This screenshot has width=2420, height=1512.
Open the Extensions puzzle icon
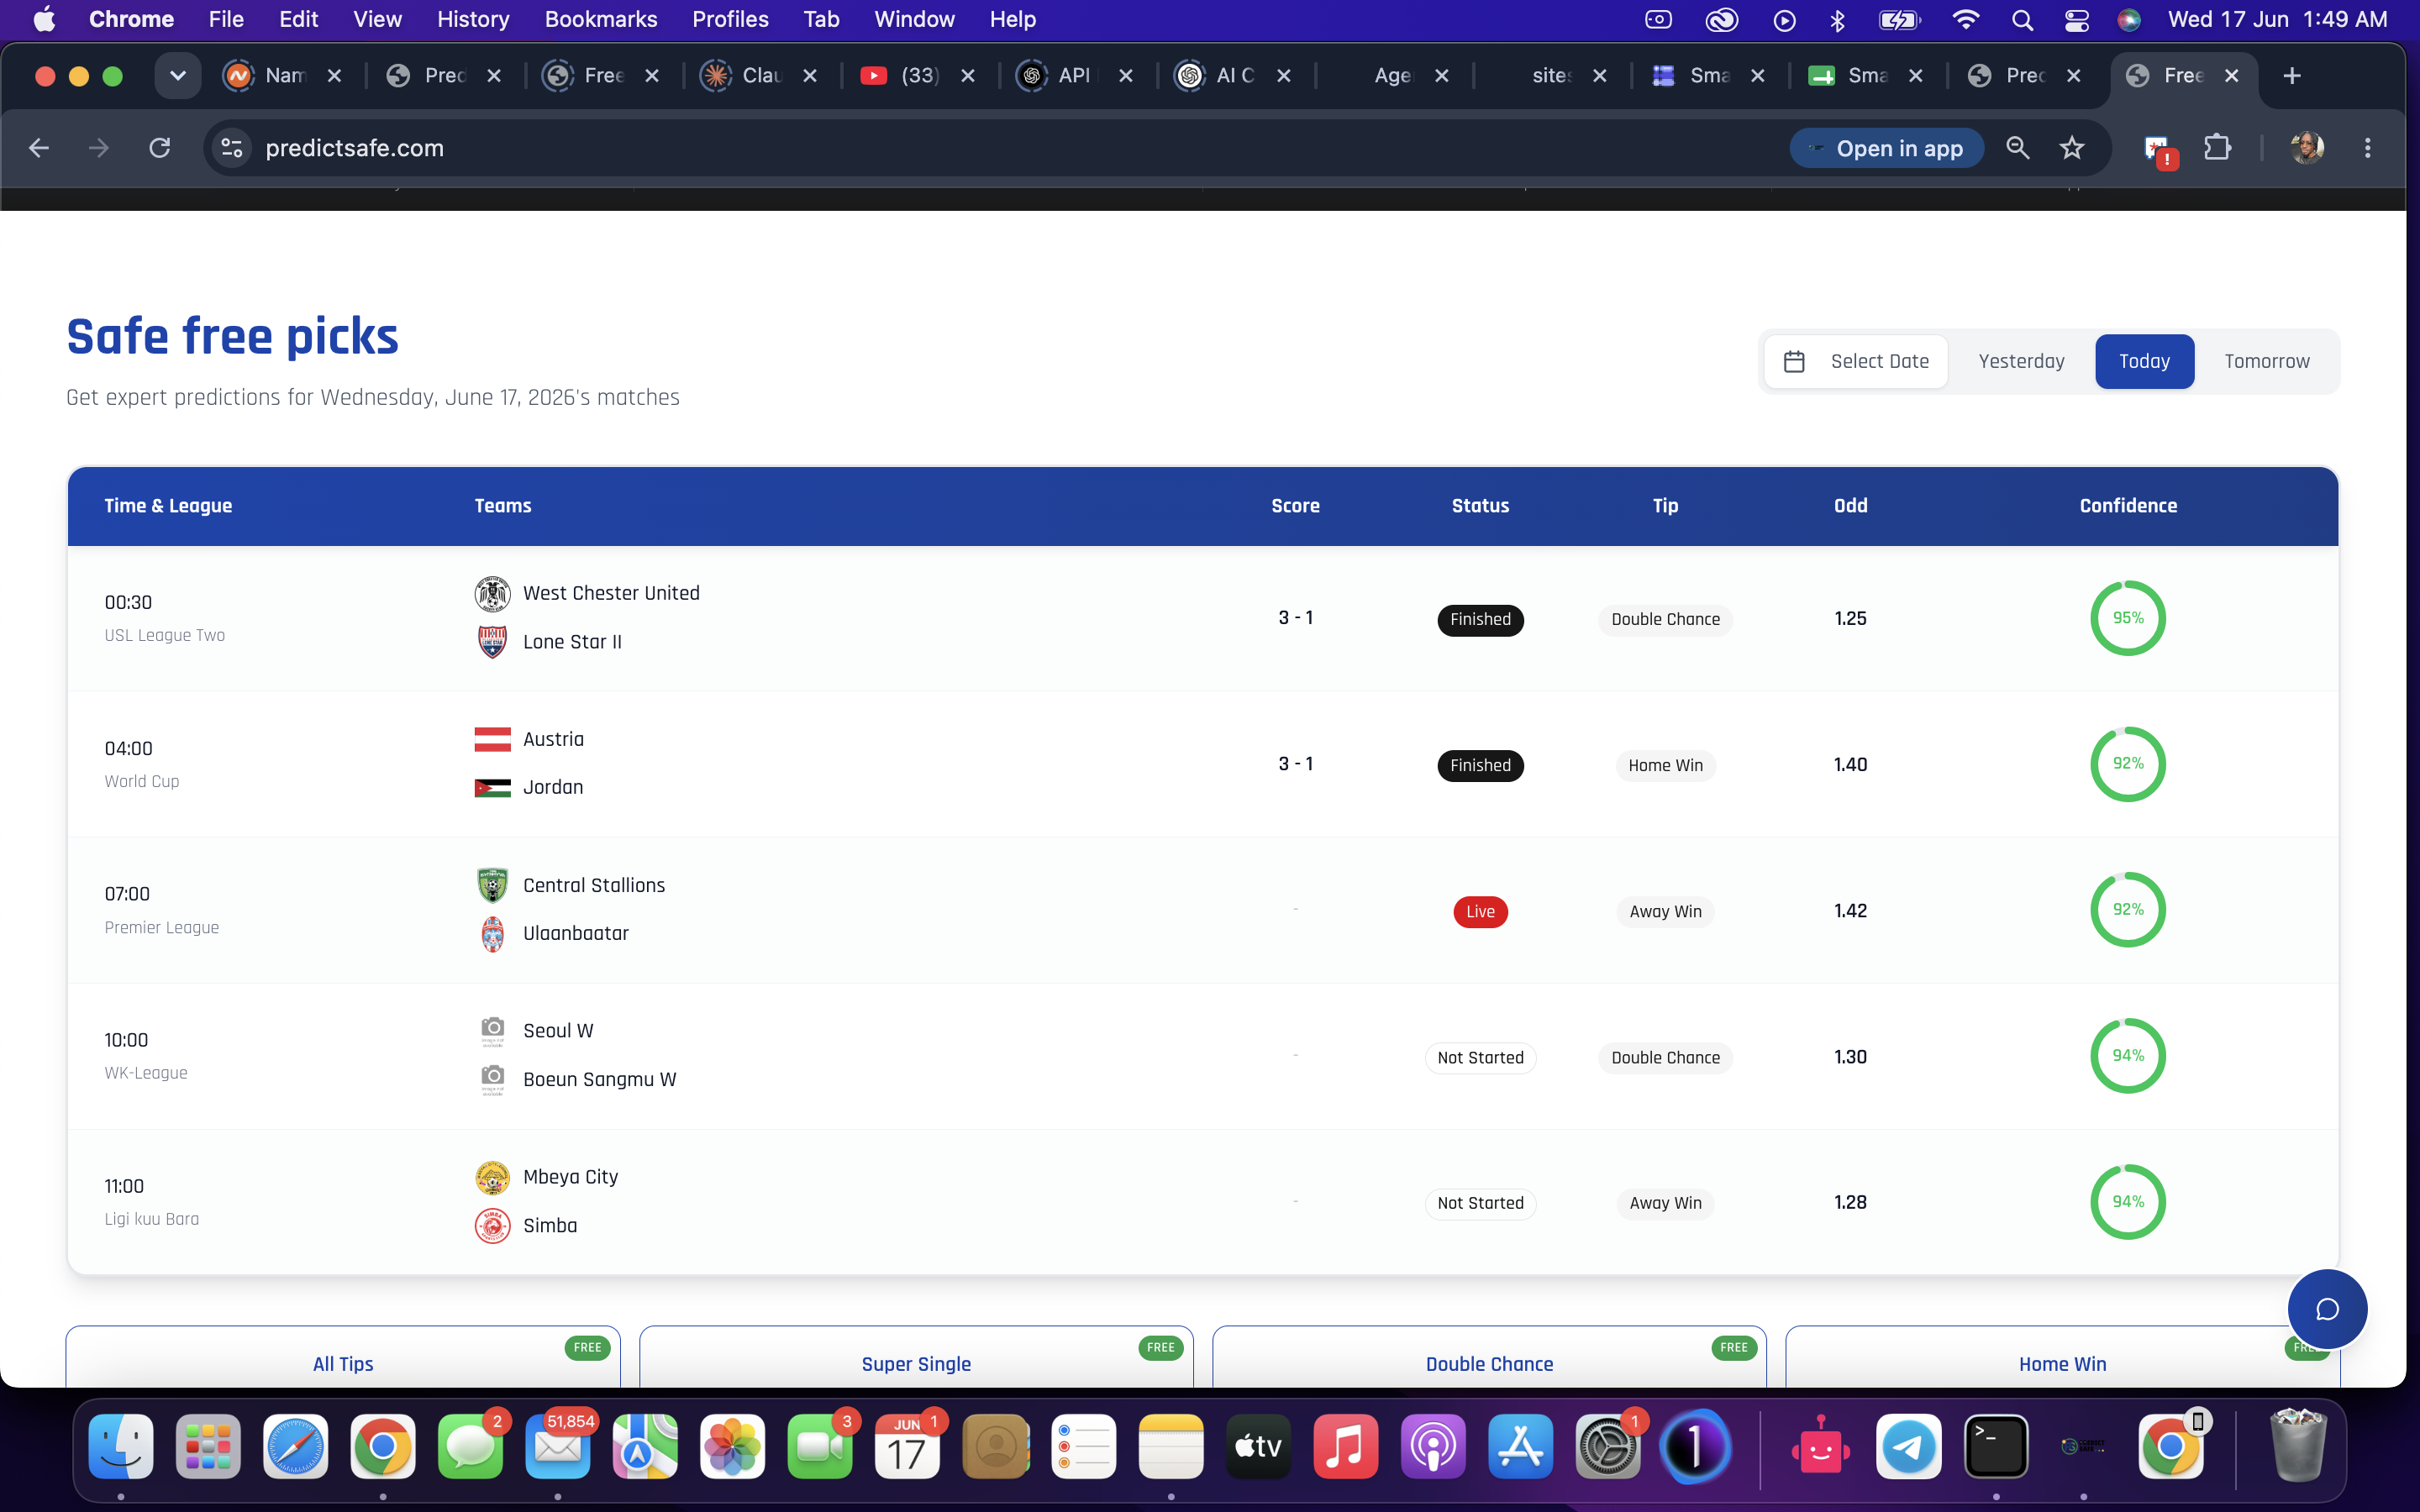tap(2217, 148)
